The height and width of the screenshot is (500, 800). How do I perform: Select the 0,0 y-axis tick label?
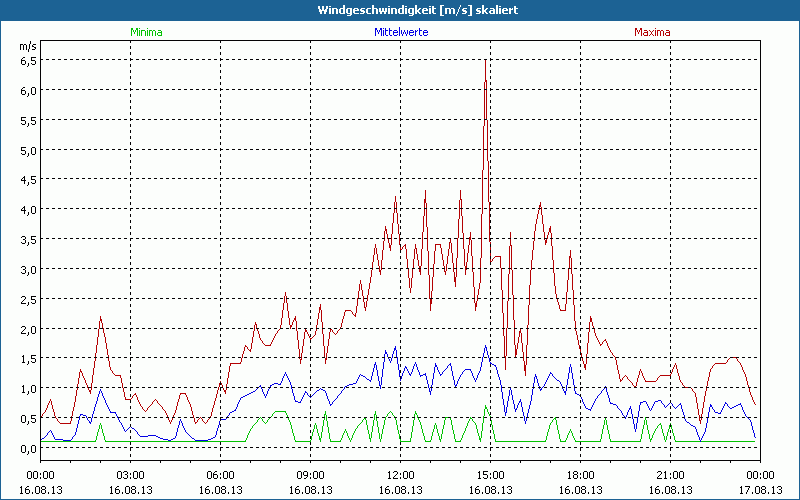coord(28,448)
